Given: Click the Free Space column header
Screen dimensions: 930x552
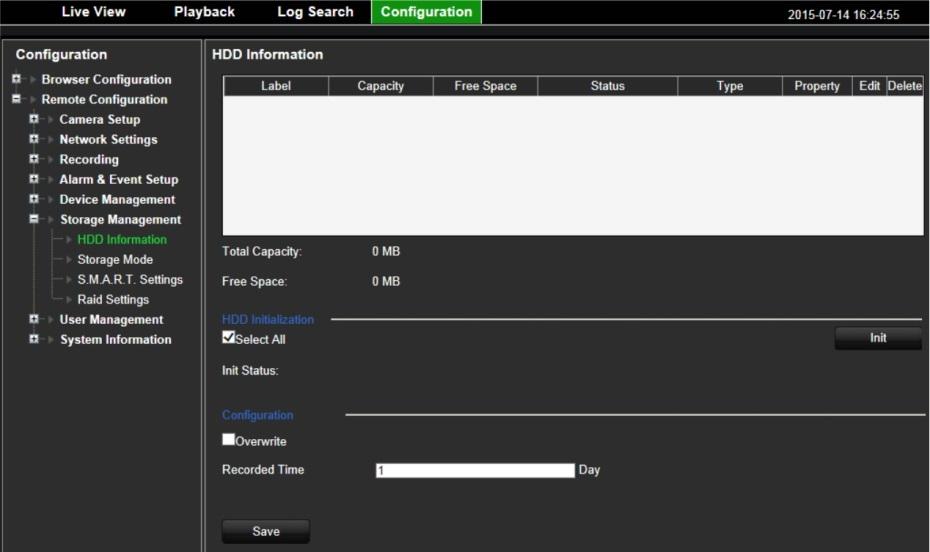Looking at the screenshot, I should (x=485, y=86).
